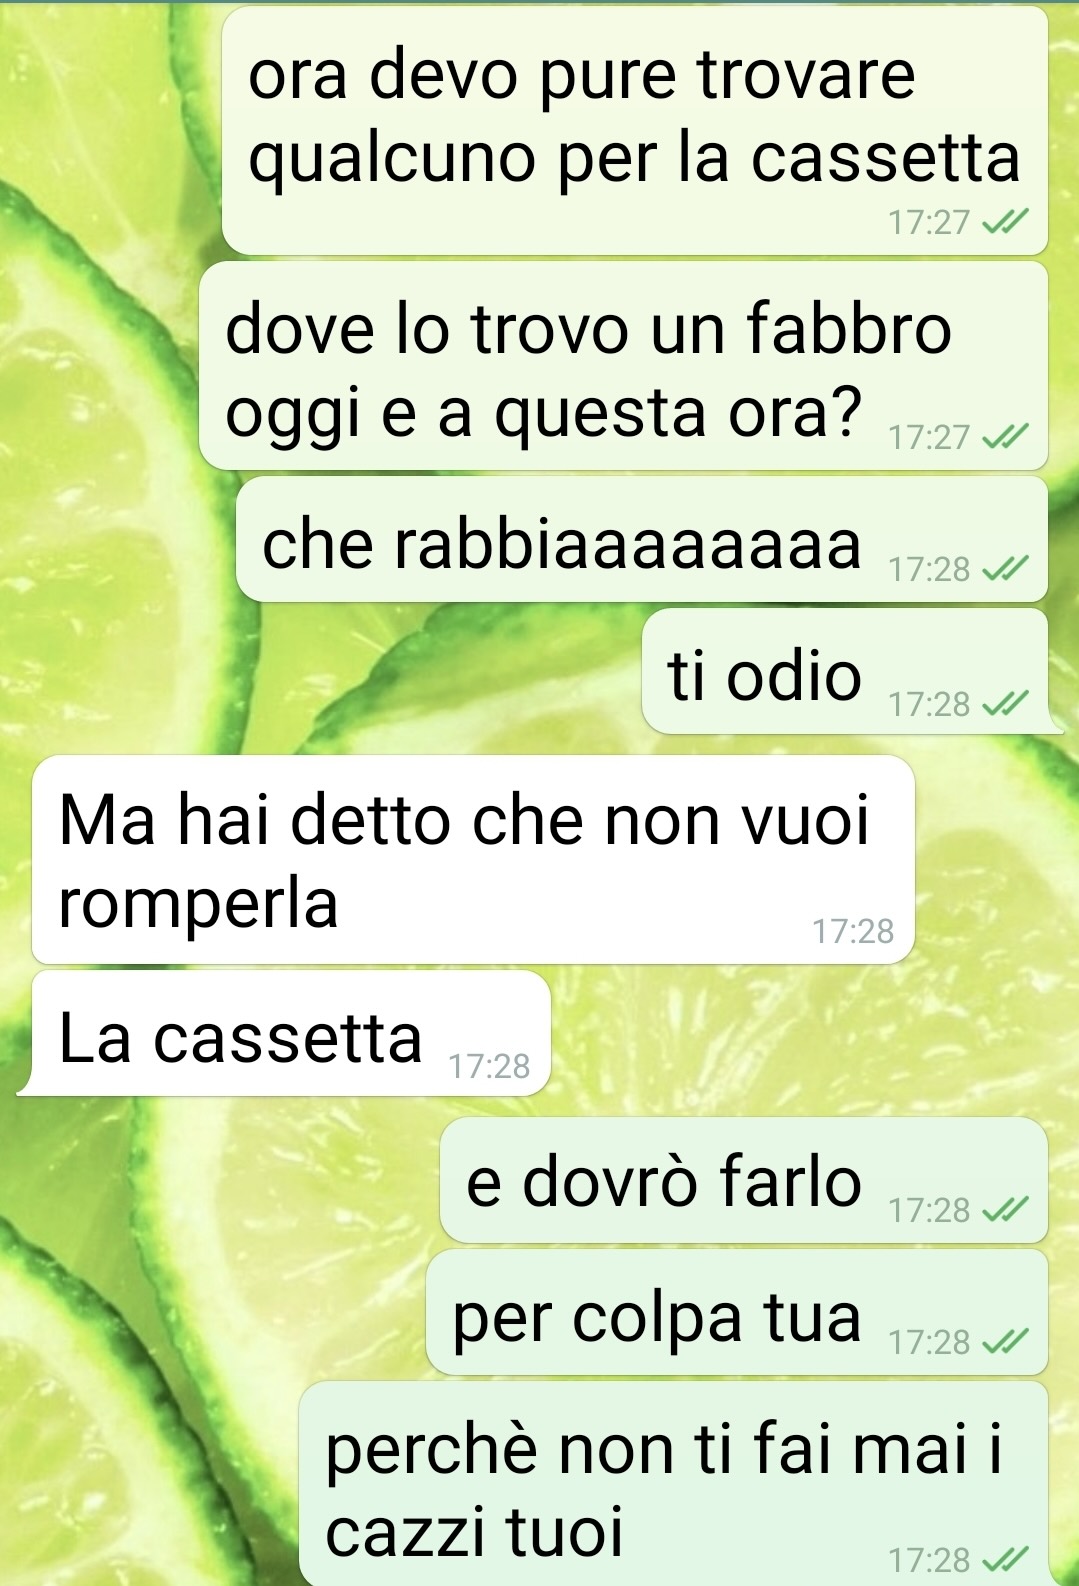Select the "perchè non ti fai mai" message
The width and height of the screenshot is (1079, 1586).
[674, 1484]
